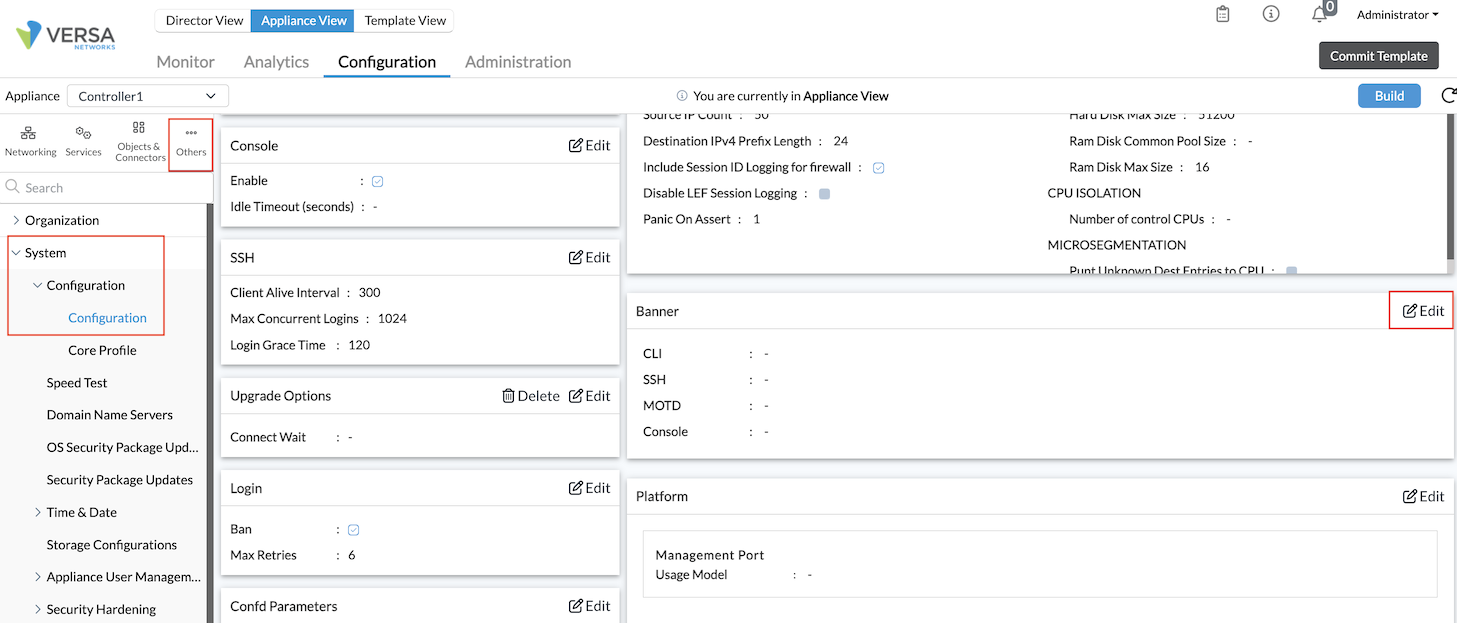Open the Administrator user menu
The width and height of the screenshot is (1457, 623).
pos(1397,14)
